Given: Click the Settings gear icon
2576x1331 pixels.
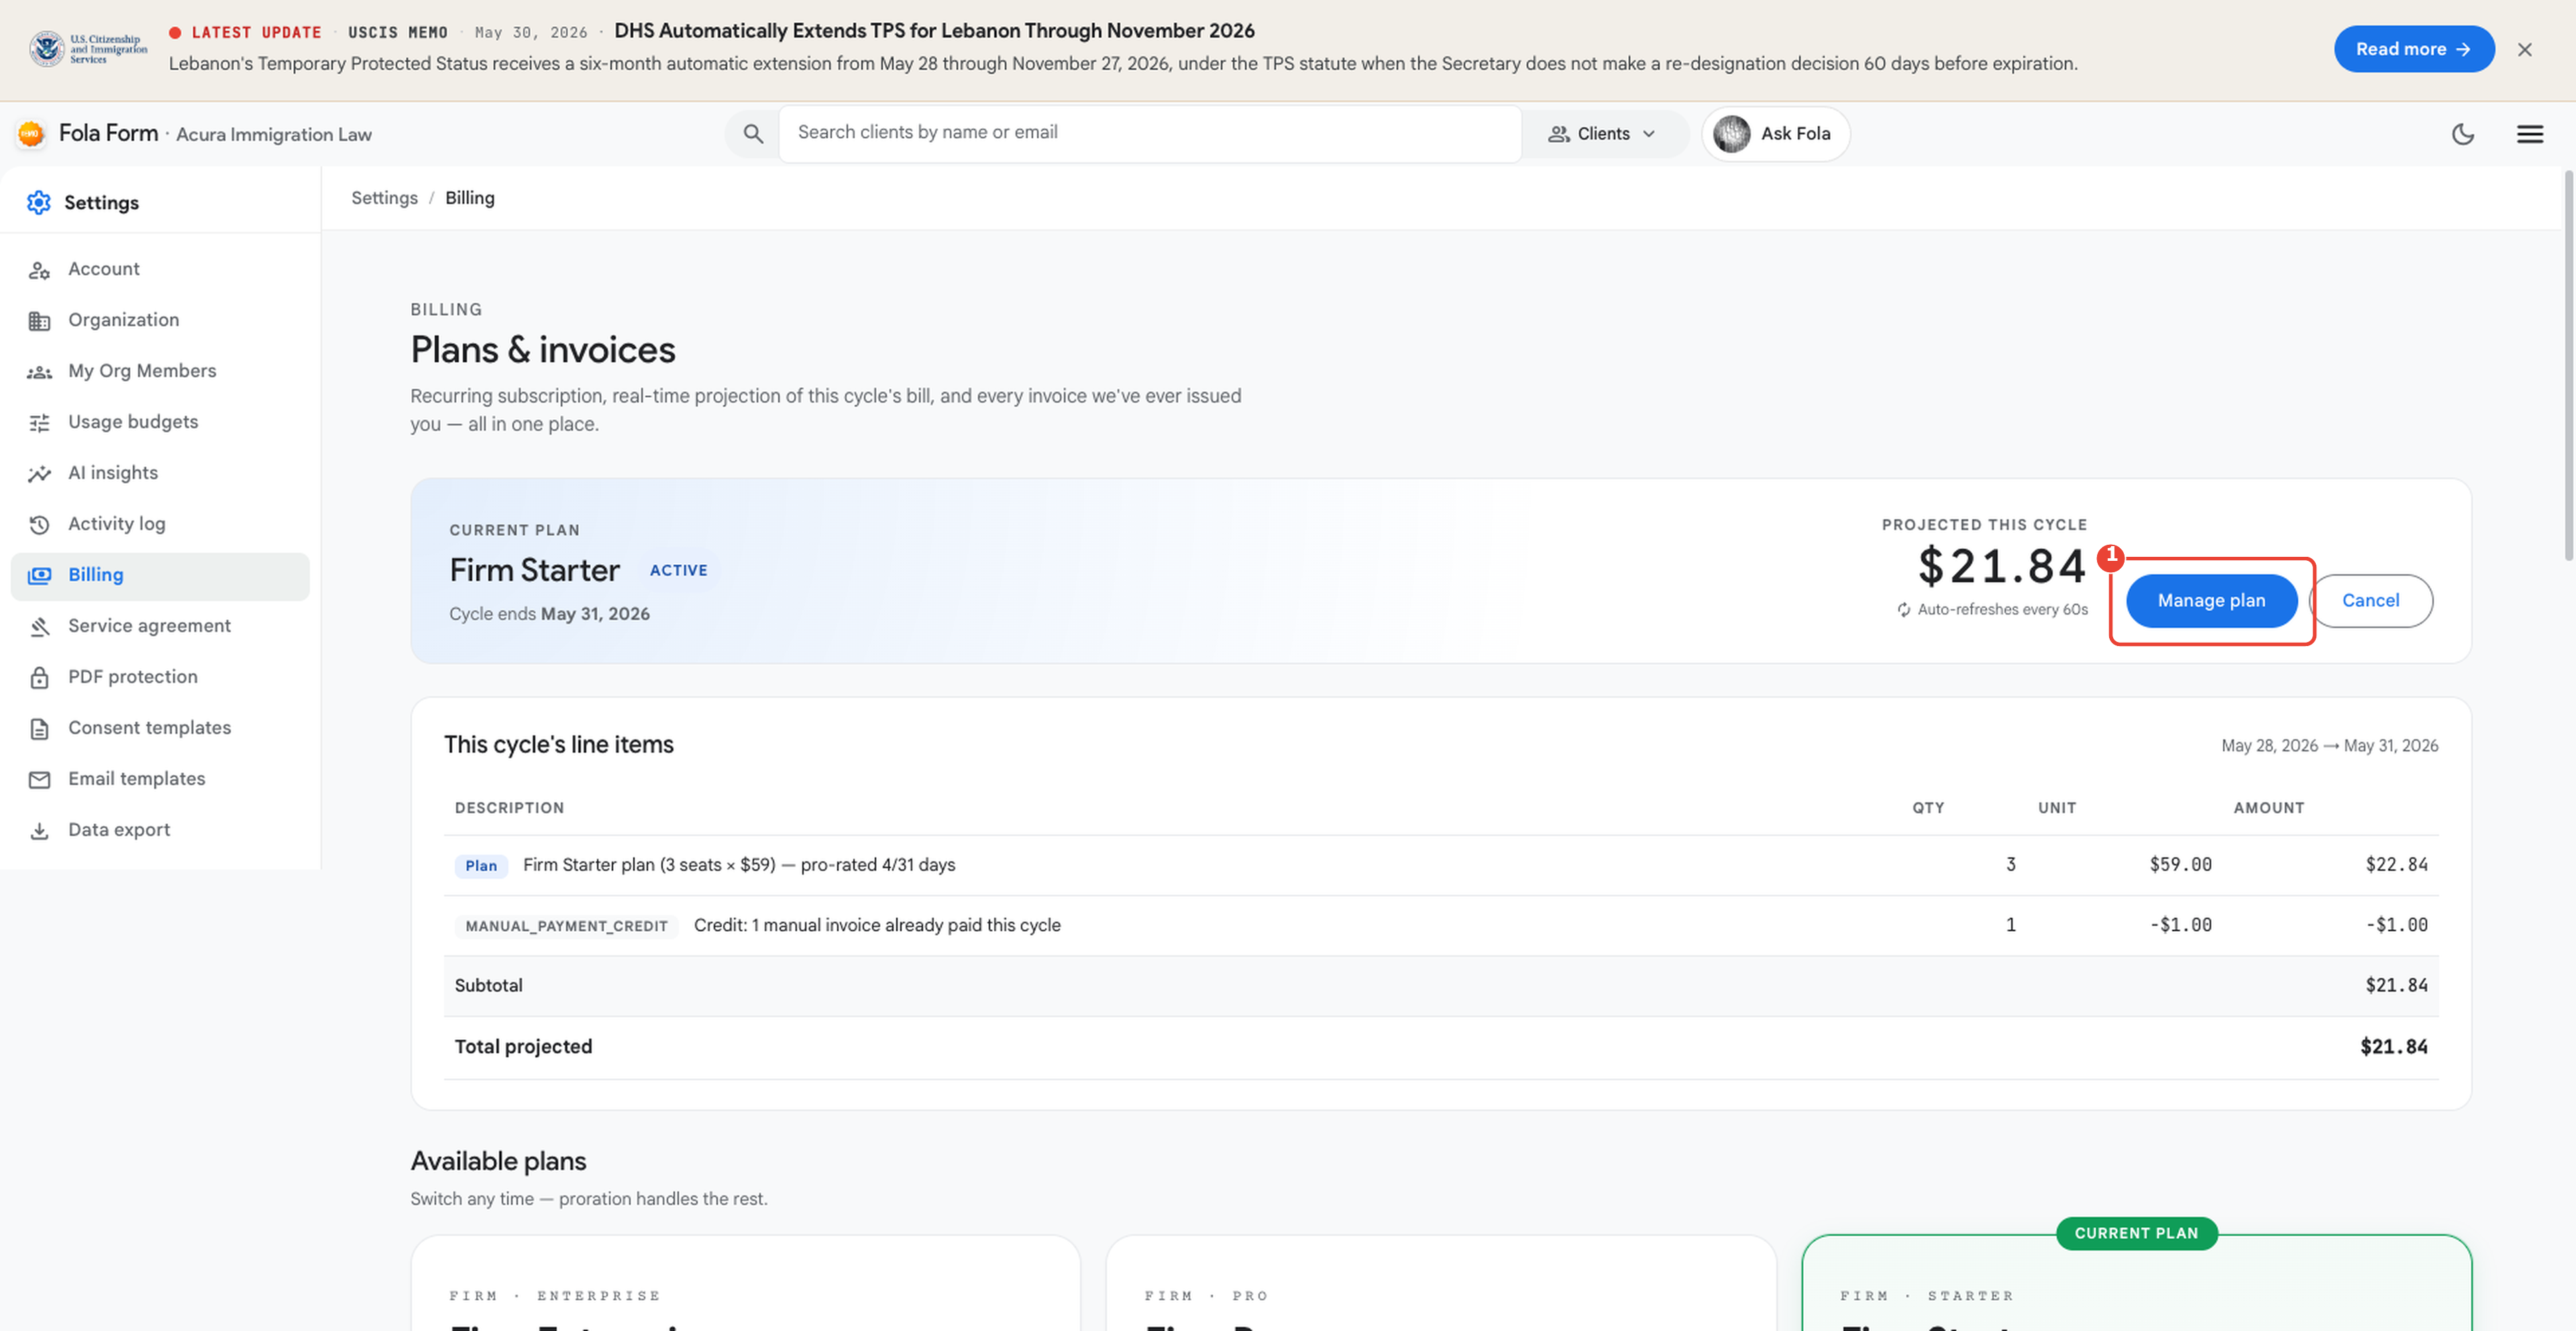Looking at the screenshot, I should (x=39, y=202).
